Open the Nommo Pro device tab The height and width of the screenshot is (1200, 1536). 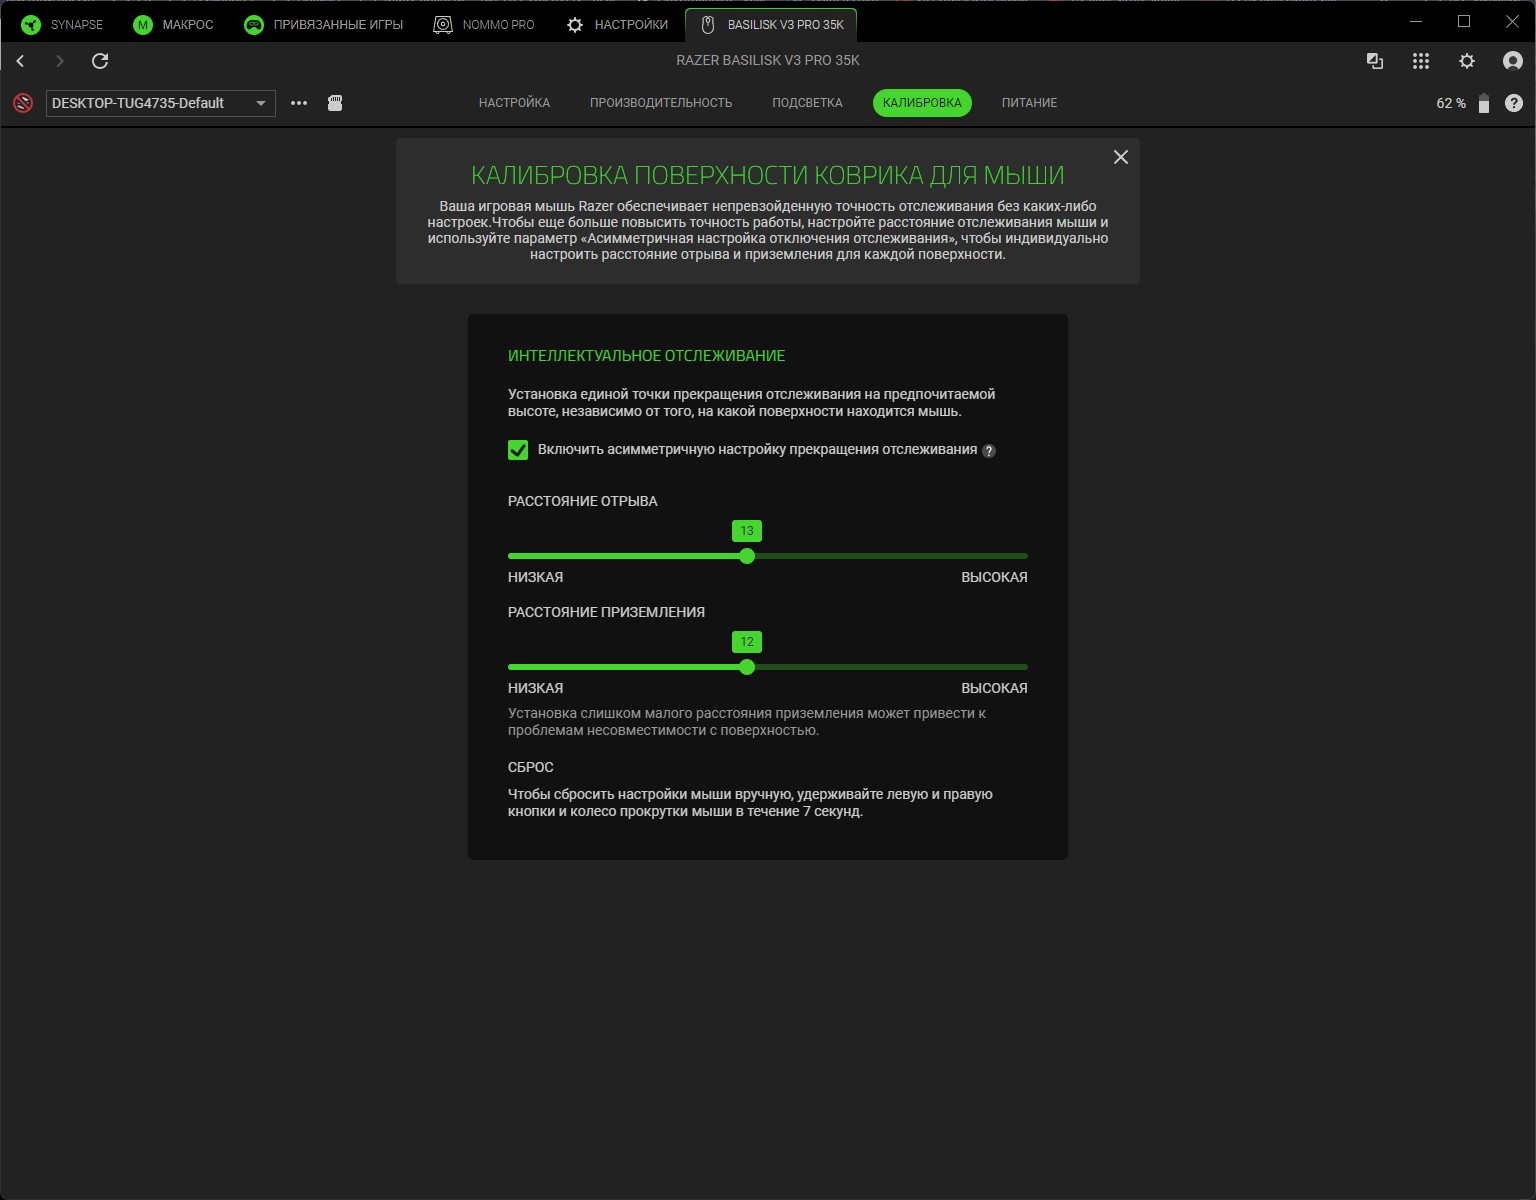[x=484, y=24]
